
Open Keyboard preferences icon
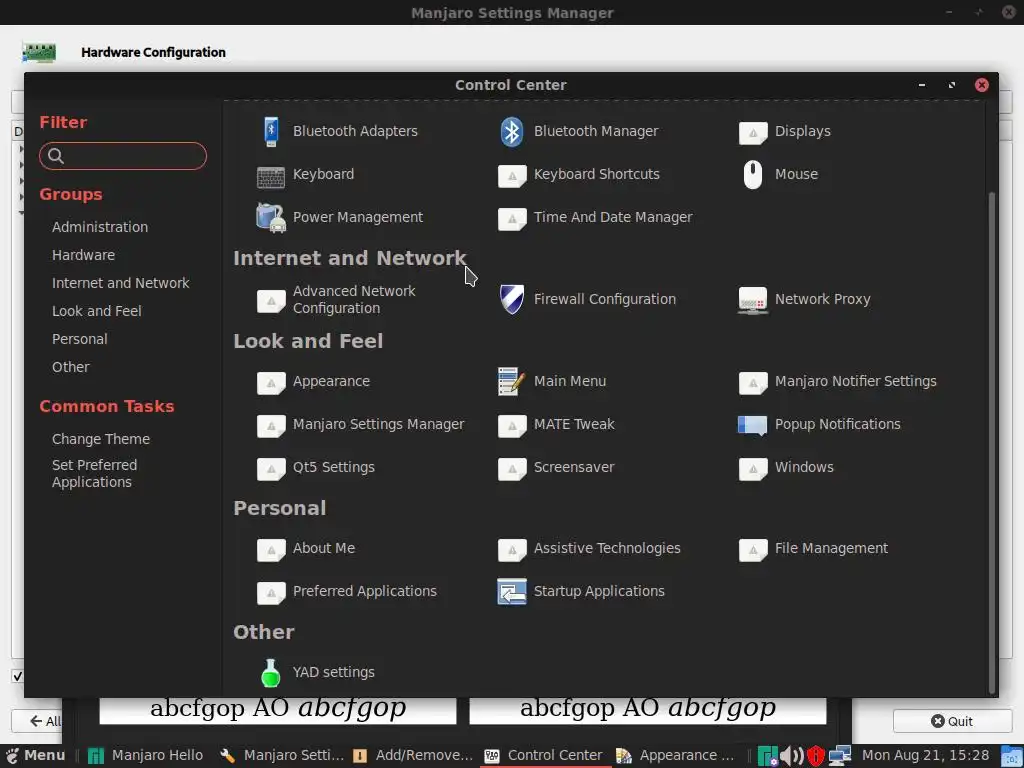coord(270,176)
